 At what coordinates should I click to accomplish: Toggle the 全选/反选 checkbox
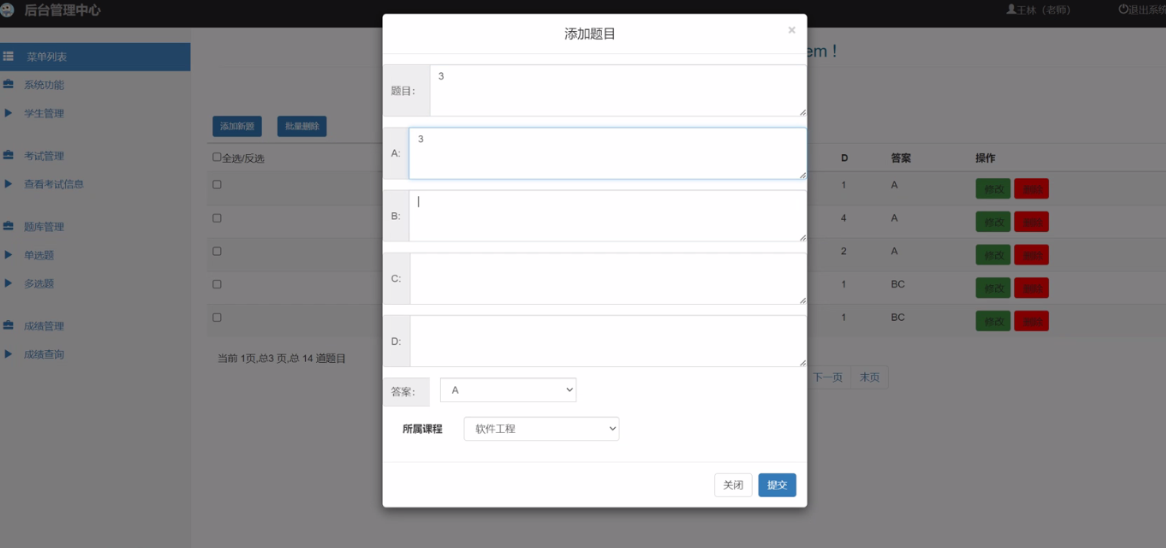[x=216, y=157]
